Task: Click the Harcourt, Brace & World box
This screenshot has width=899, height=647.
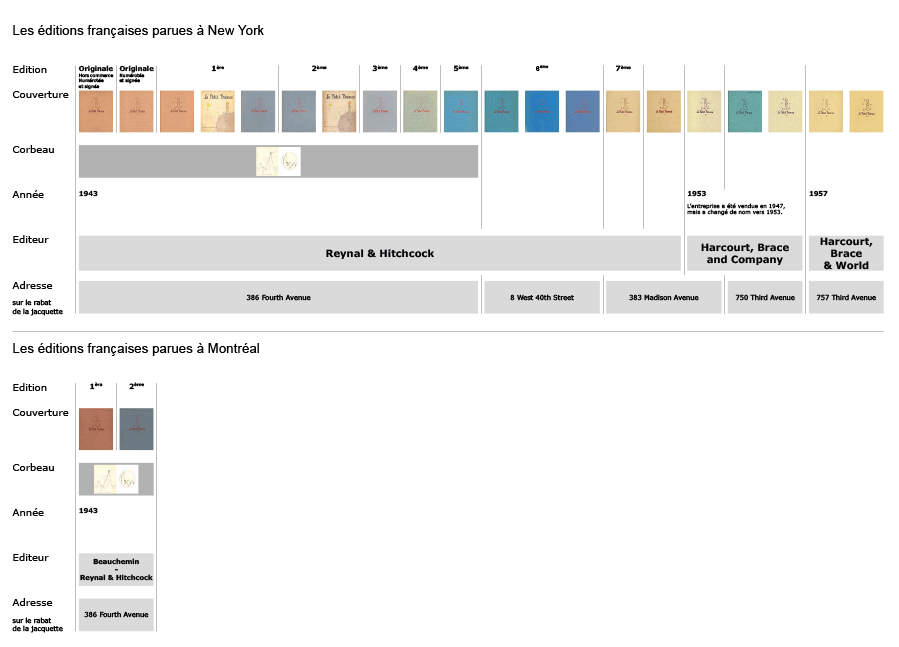Action: point(846,253)
